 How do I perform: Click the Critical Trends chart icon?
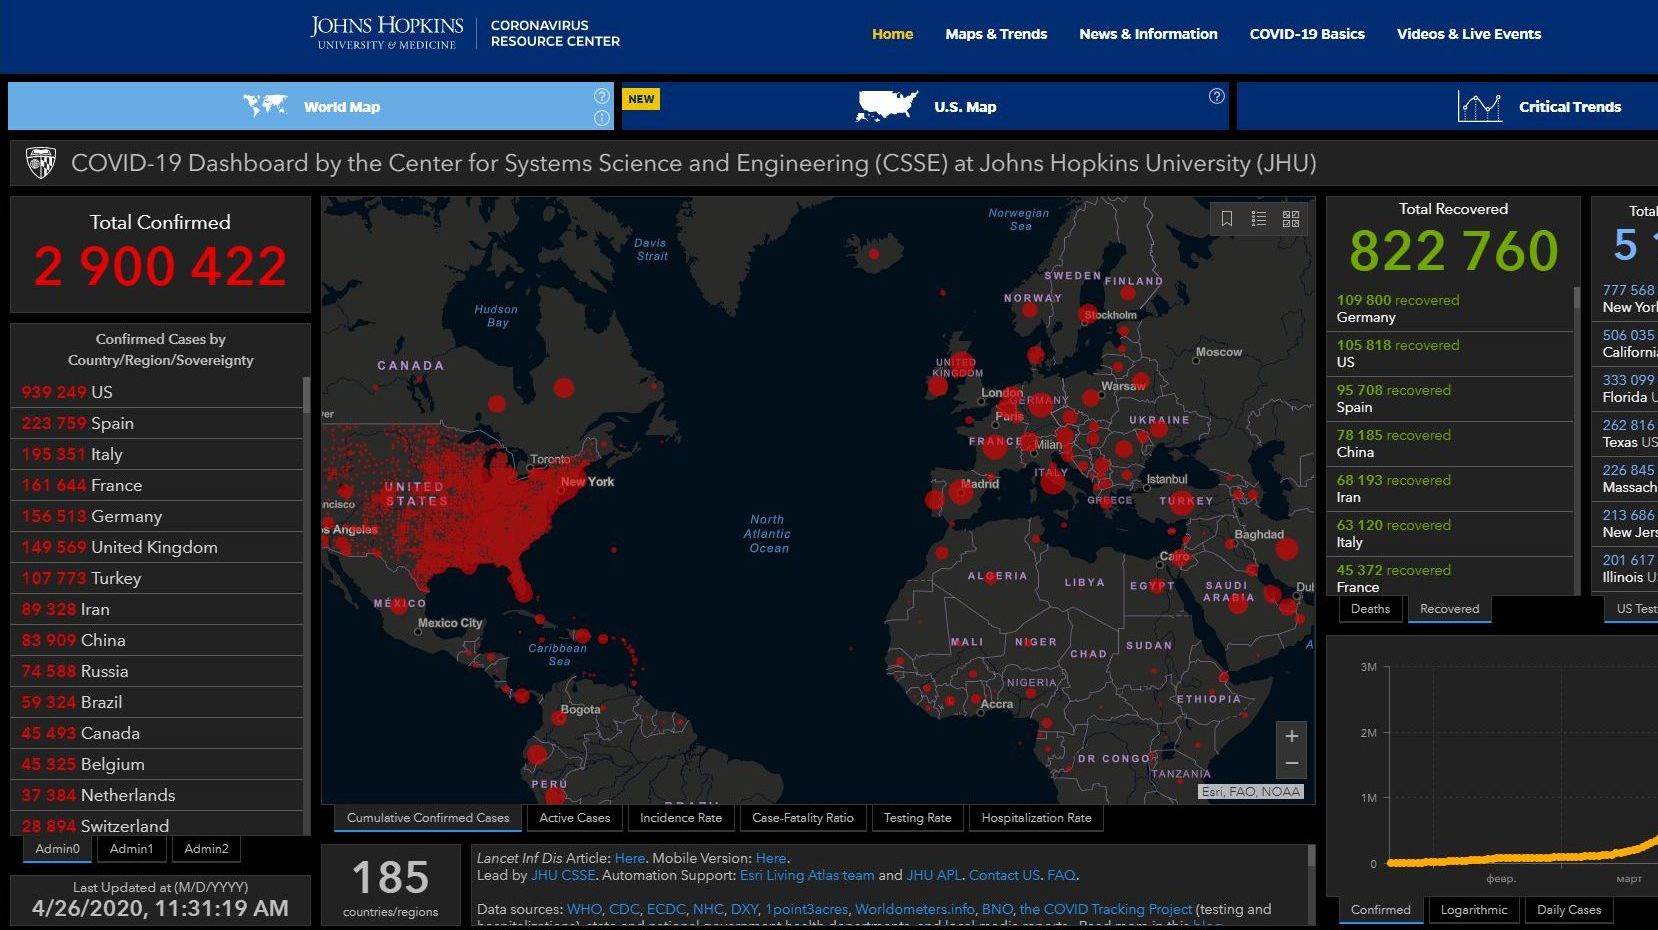(x=1479, y=106)
